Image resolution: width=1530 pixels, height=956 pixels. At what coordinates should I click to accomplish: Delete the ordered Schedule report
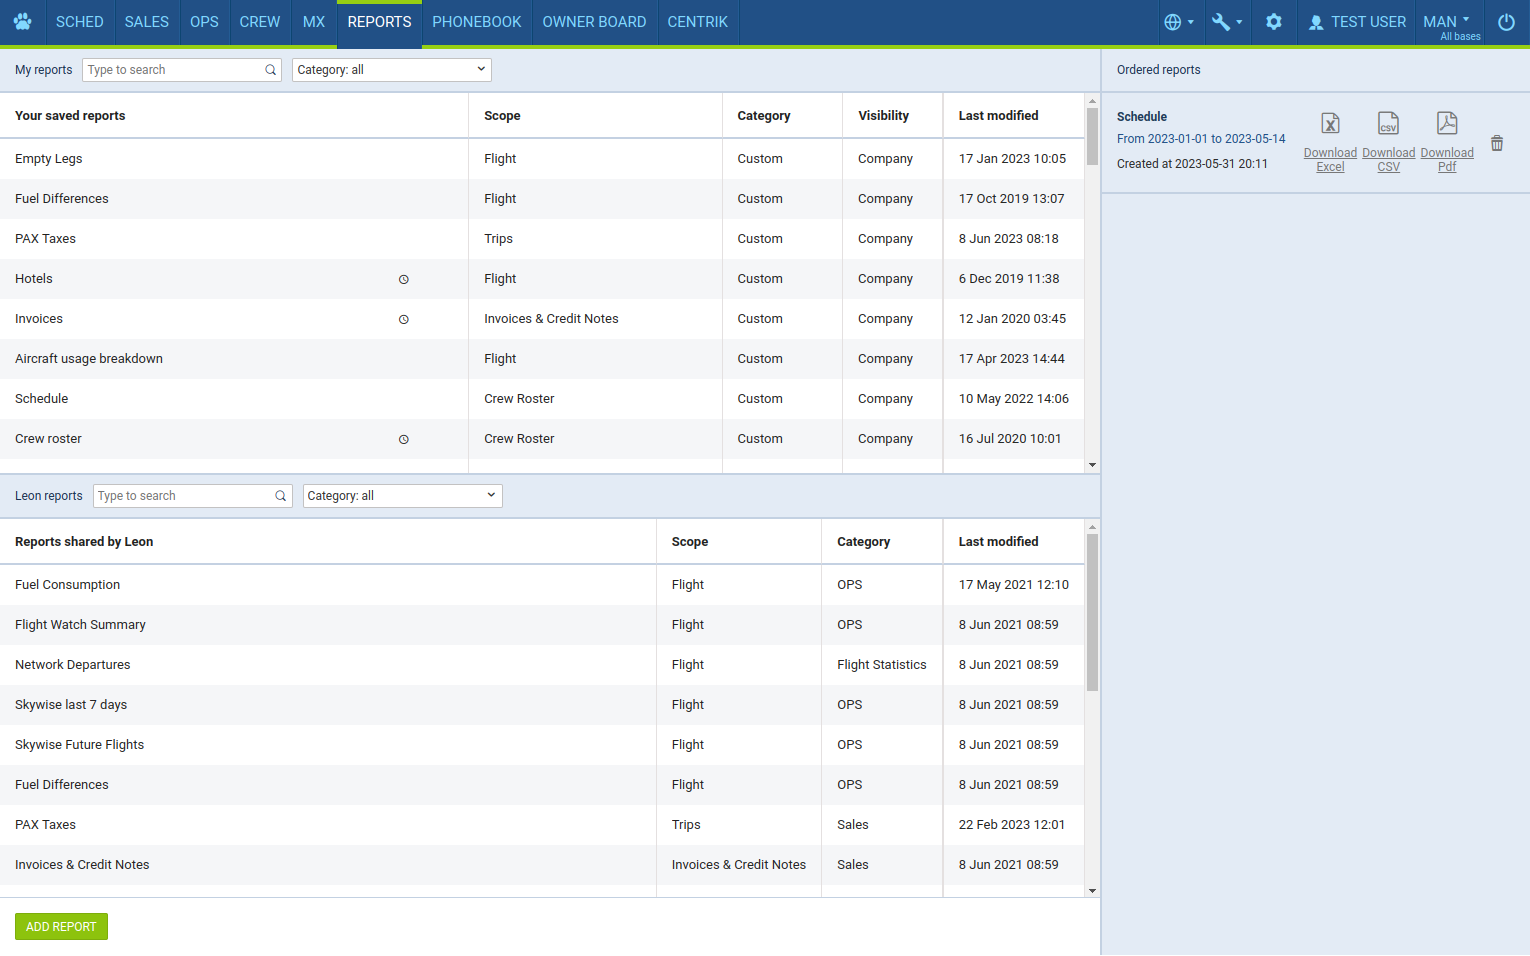pyautogui.click(x=1497, y=143)
